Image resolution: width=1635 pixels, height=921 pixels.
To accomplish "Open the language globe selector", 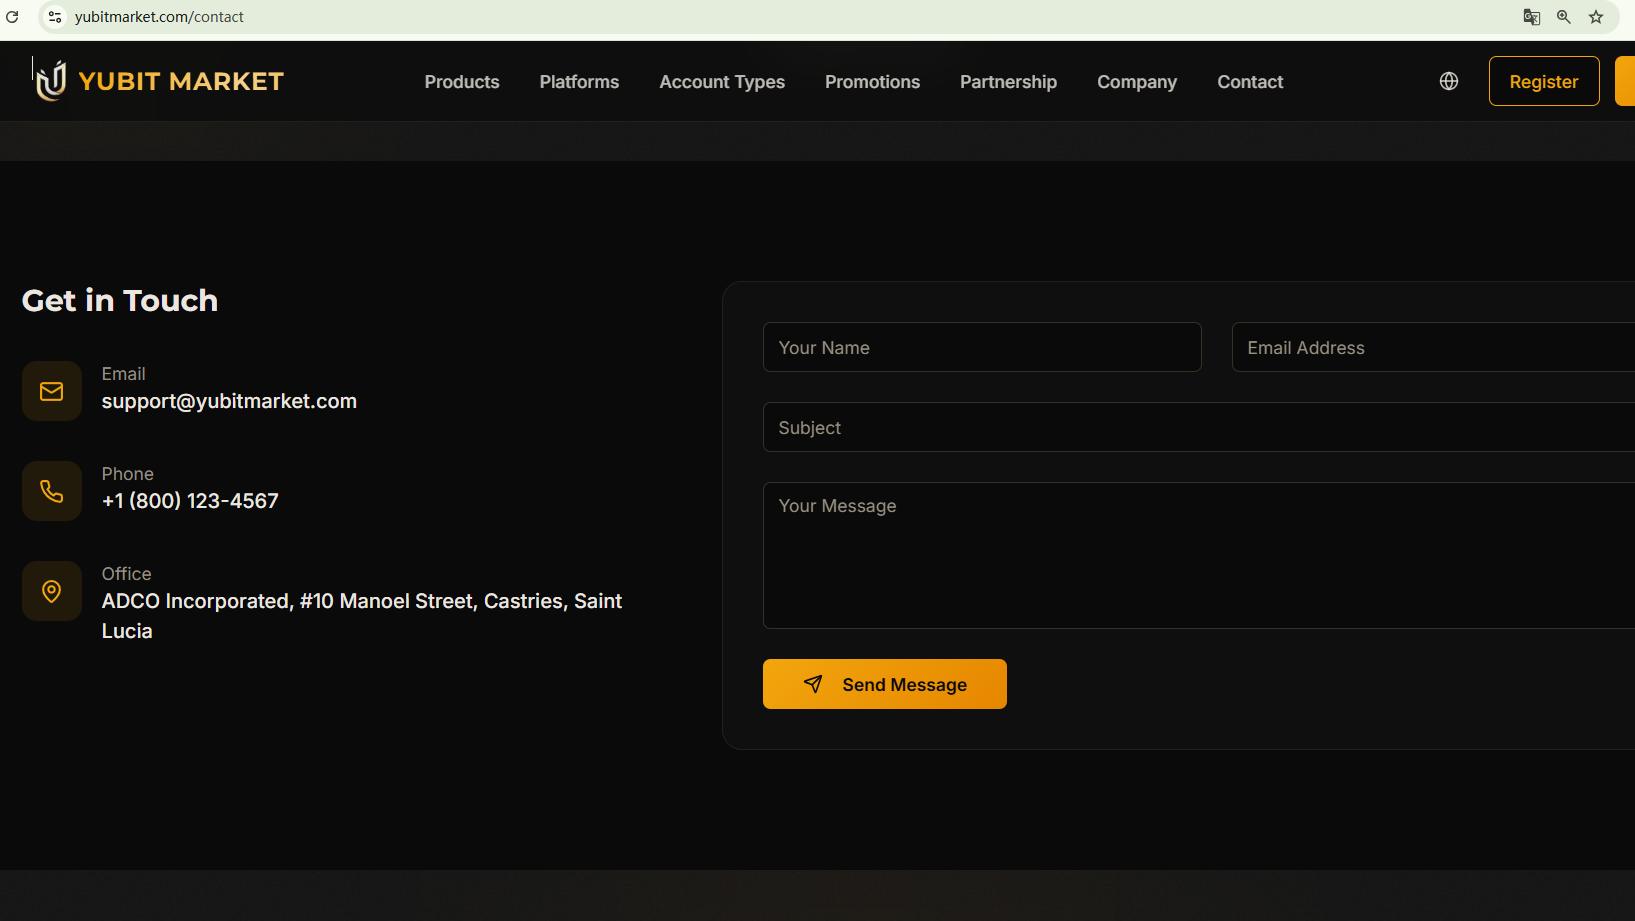I will coord(1448,82).
